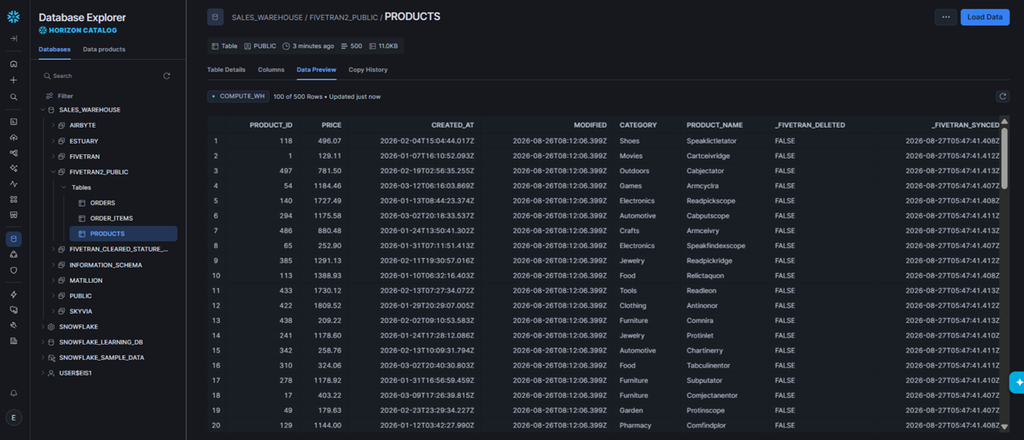Collapse the FIVETRAN2_PUBLIC schema

tap(54, 172)
